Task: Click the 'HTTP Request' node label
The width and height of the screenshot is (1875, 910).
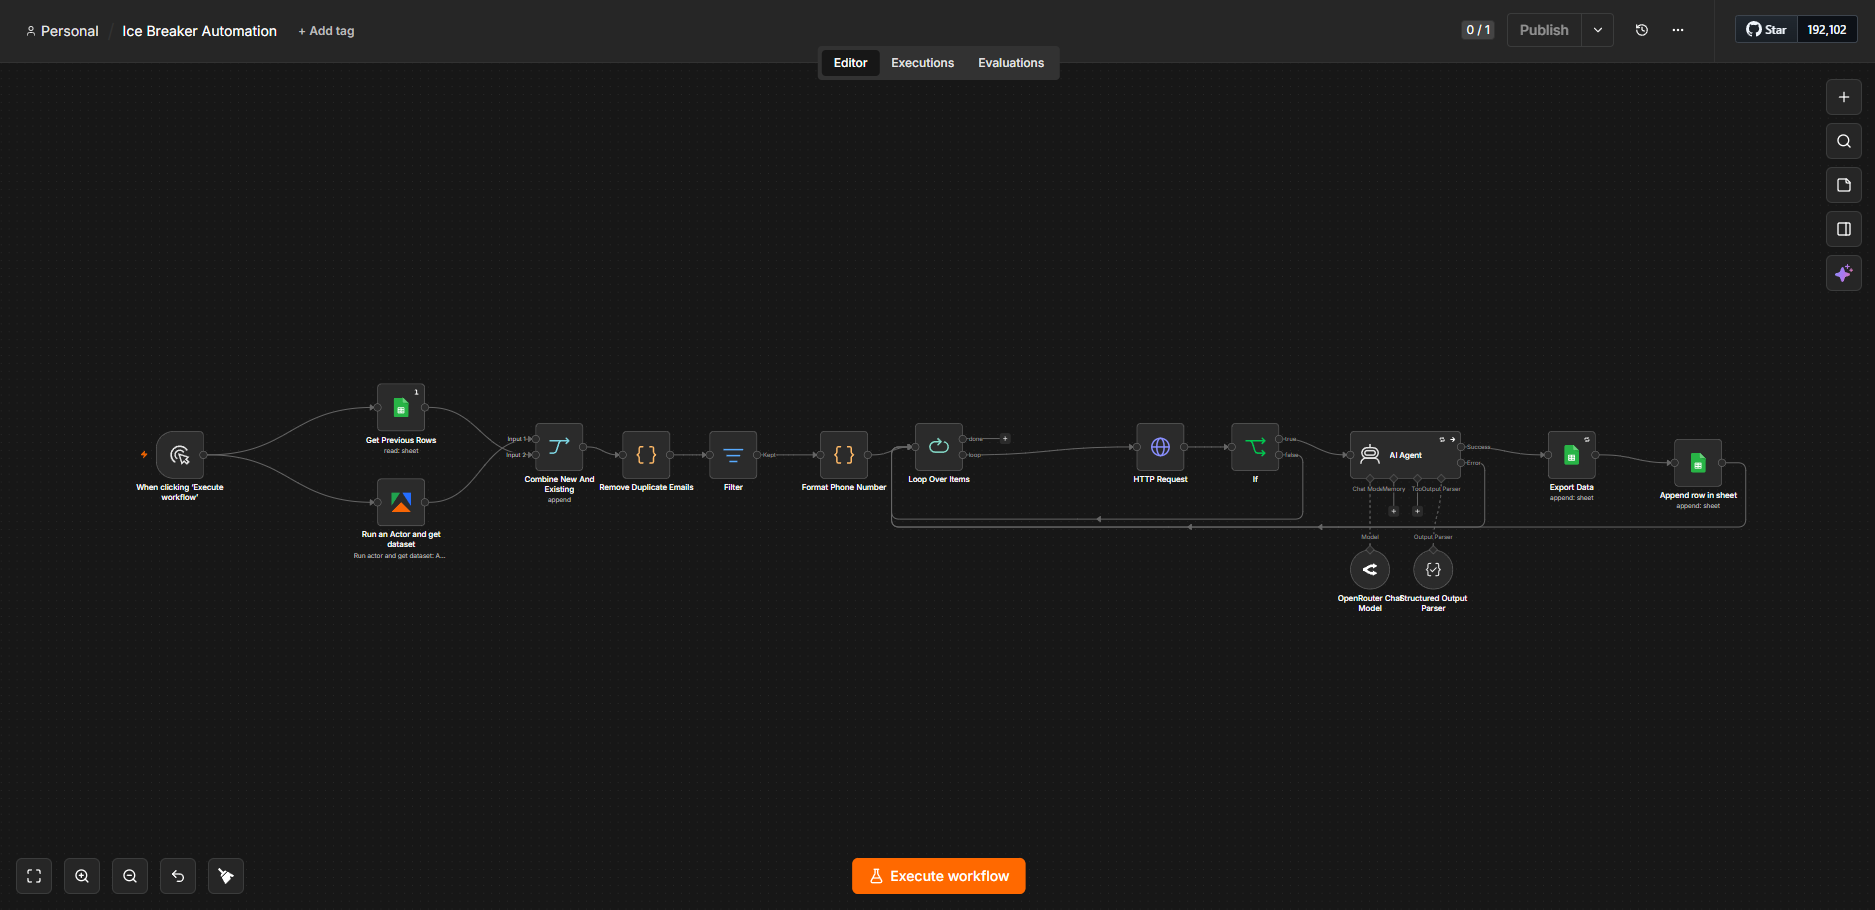Action: (x=1160, y=479)
